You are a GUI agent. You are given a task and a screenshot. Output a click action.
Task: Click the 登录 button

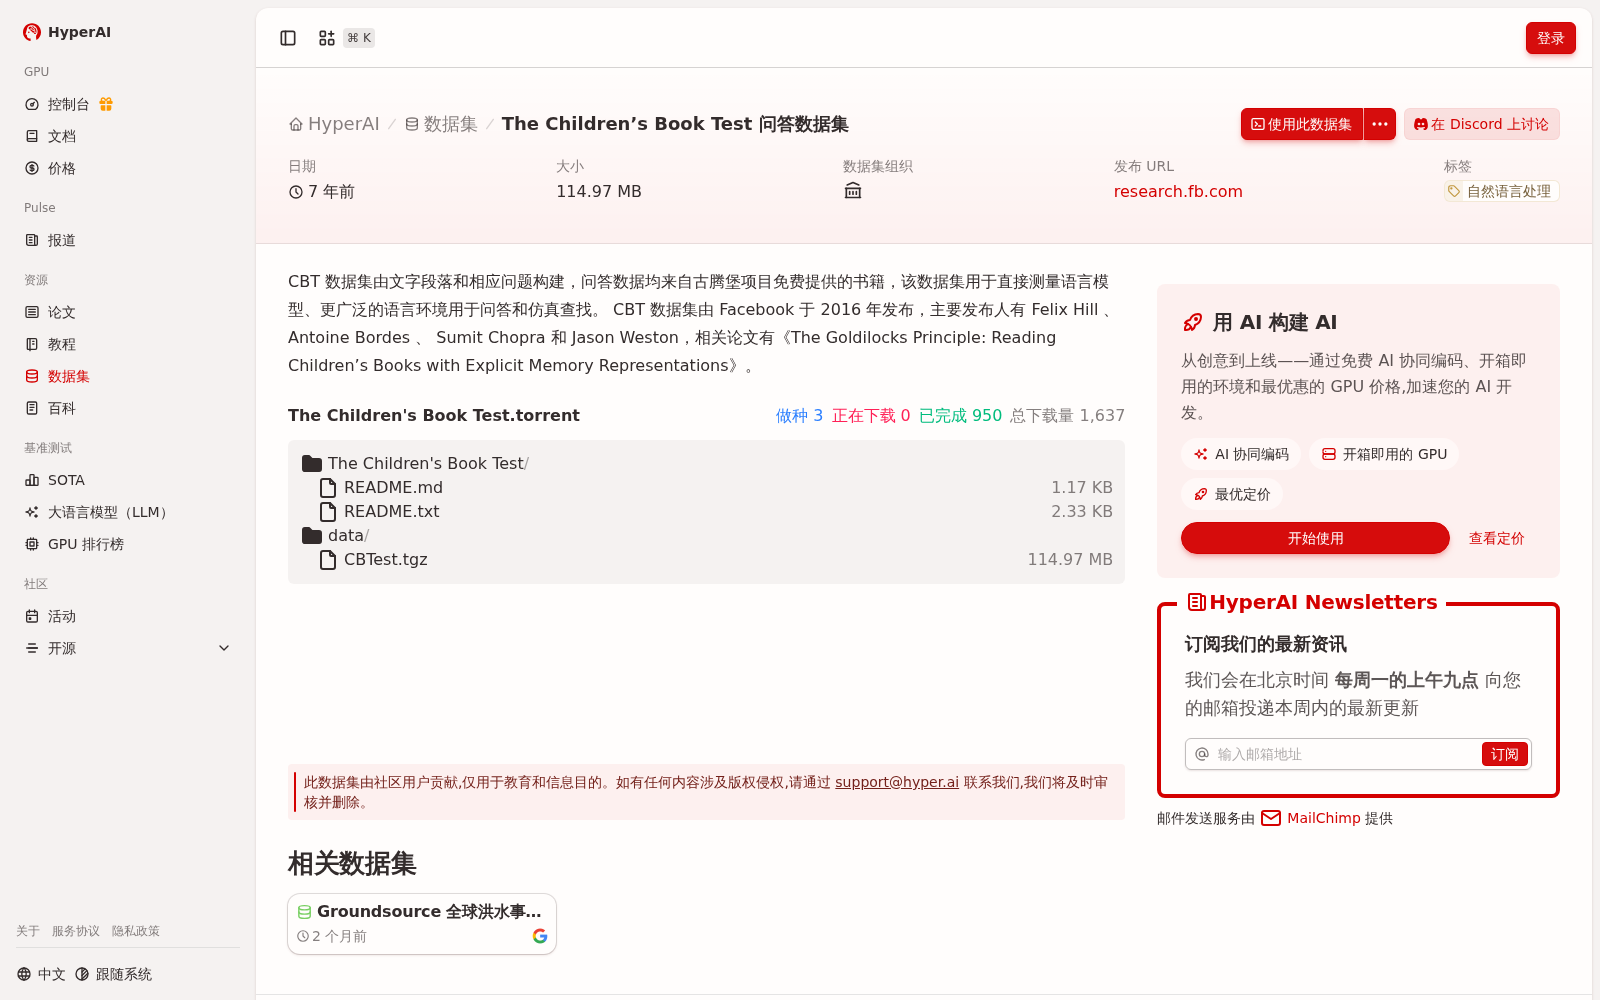pos(1550,38)
